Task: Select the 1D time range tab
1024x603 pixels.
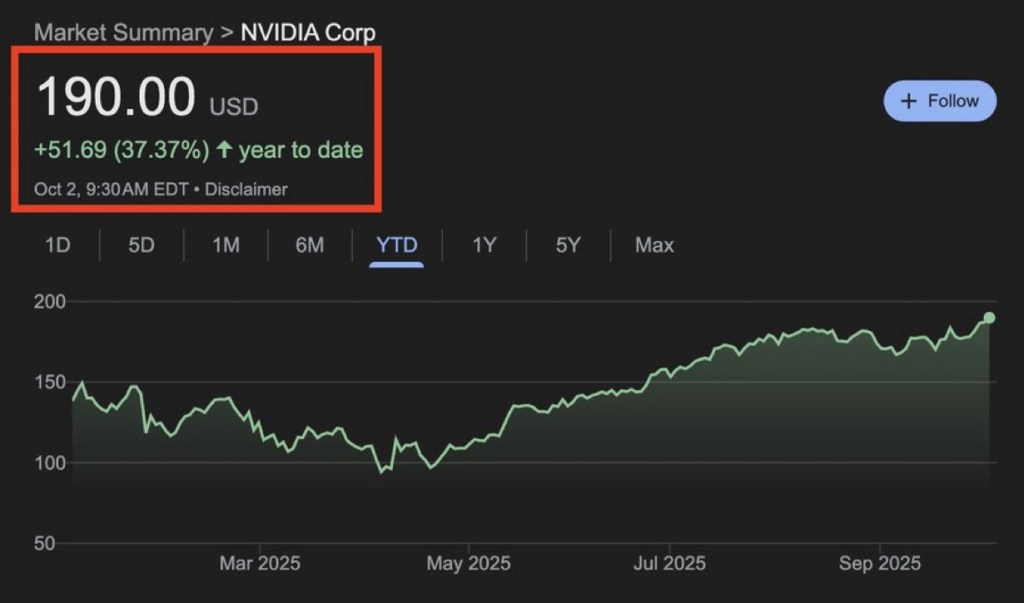Action: click(x=57, y=245)
